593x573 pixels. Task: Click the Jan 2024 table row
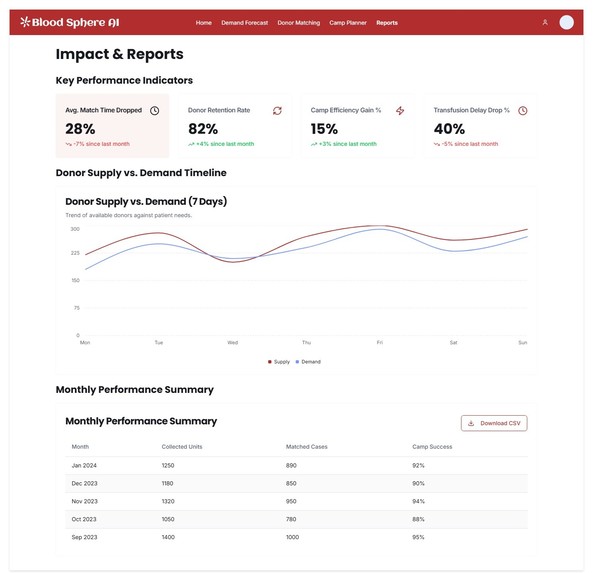pos(296,465)
